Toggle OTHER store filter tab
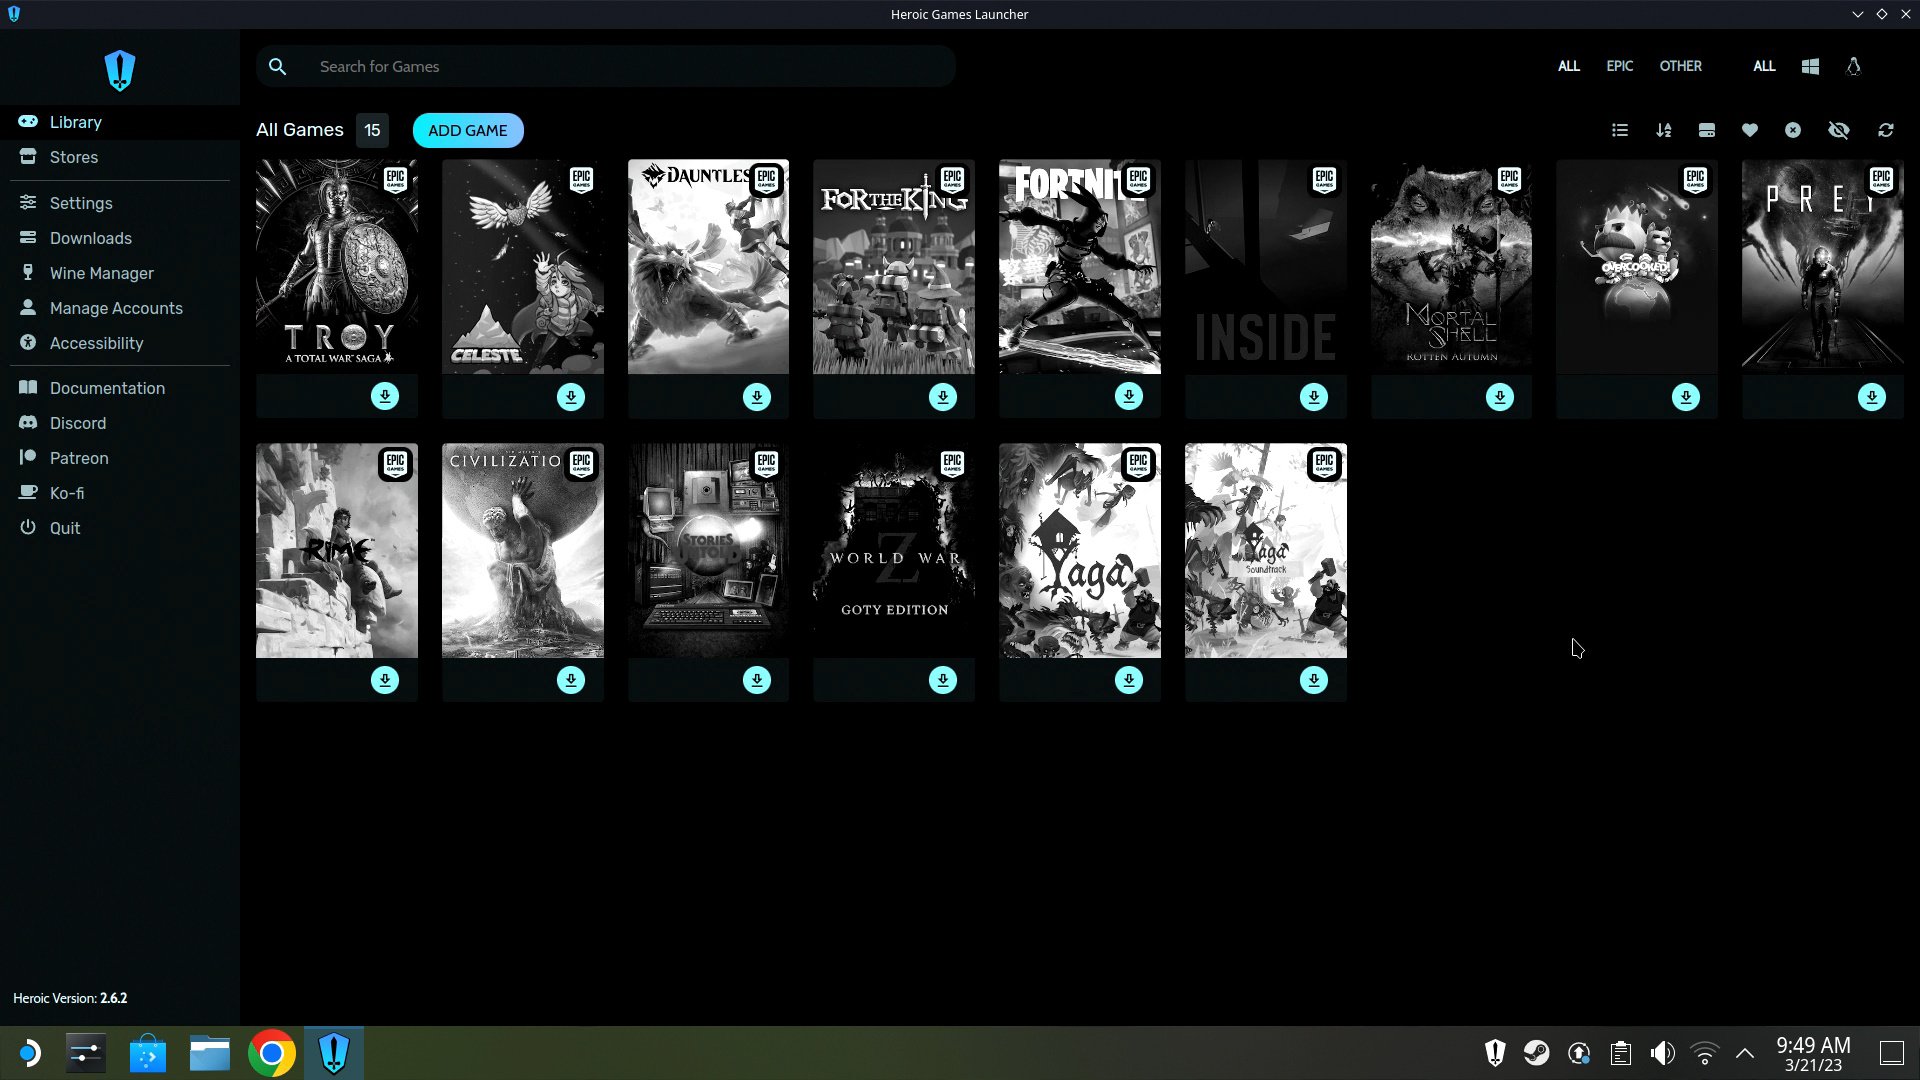Image resolution: width=1920 pixels, height=1080 pixels. point(1680,66)
